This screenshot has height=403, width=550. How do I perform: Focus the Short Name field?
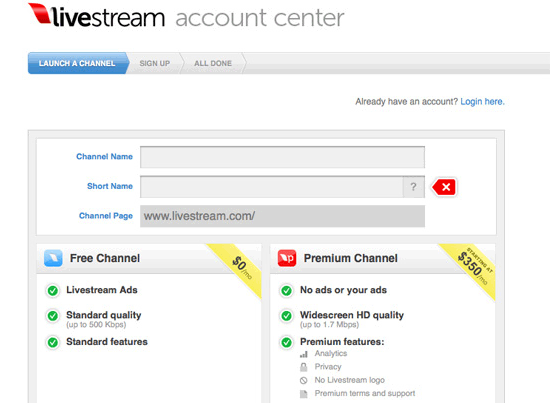coord(272,187)
